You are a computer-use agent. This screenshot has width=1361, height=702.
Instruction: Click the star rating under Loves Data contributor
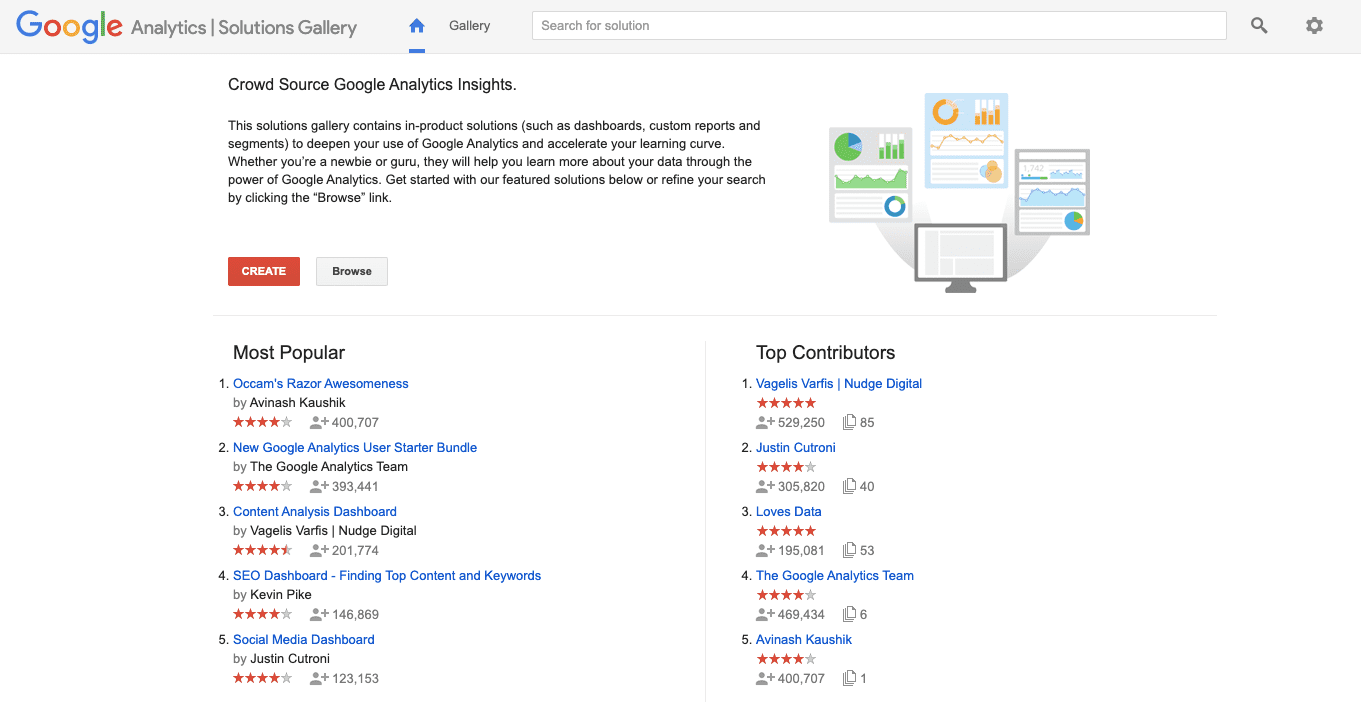pos(786,531)
